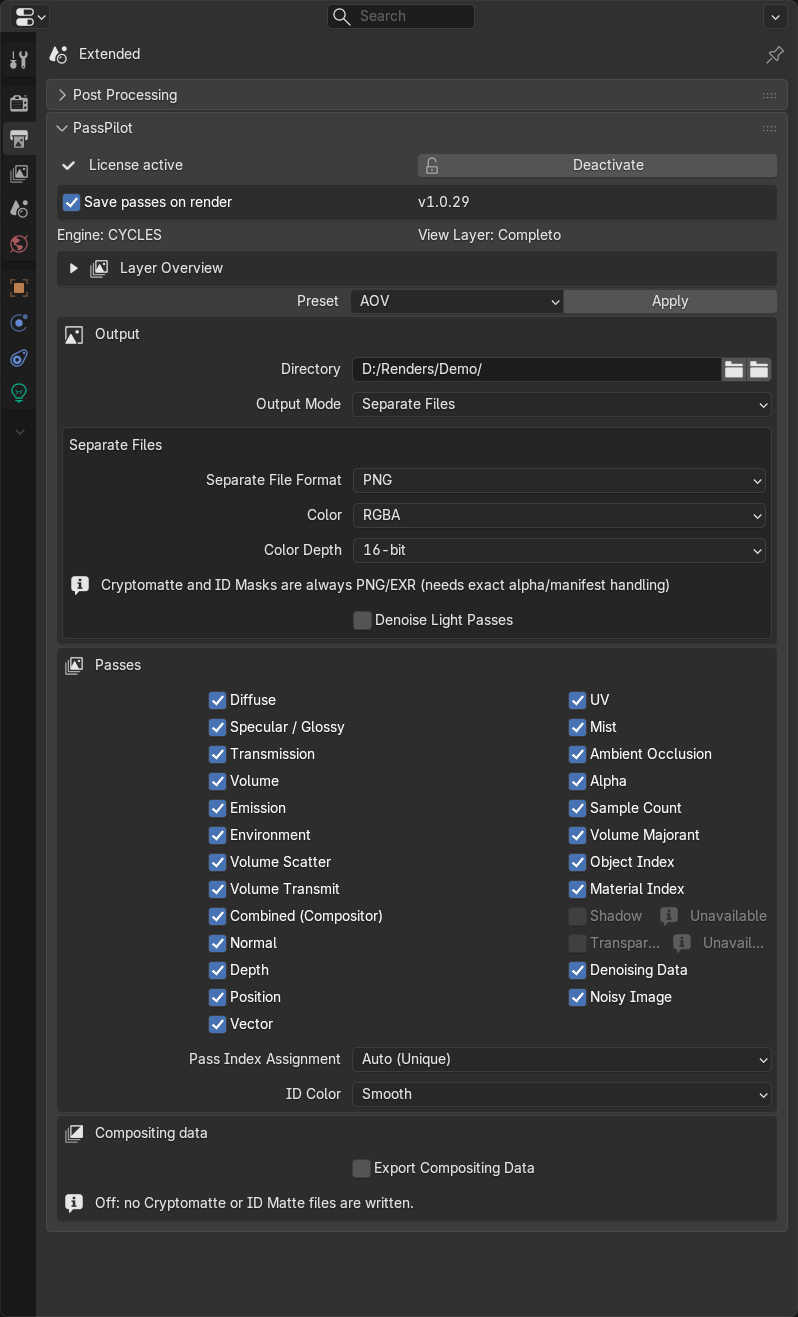Open the World properties tab
This screenshot has width=798, height=1317.
coord(18,244)
